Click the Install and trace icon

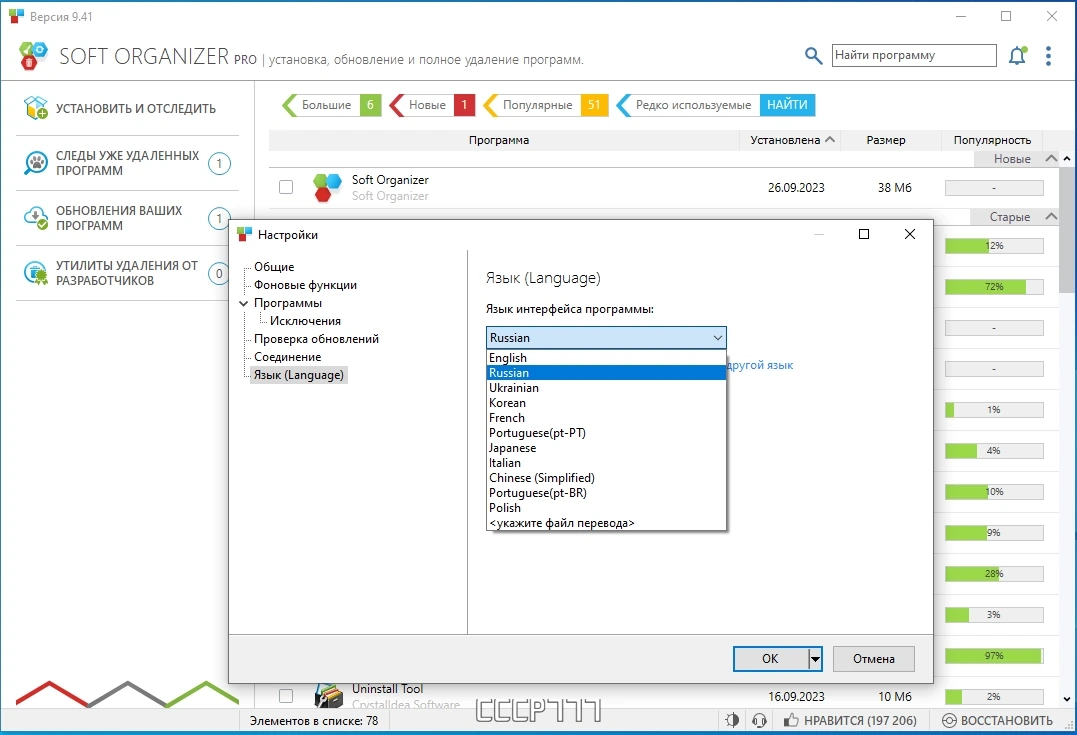[35, 108]
